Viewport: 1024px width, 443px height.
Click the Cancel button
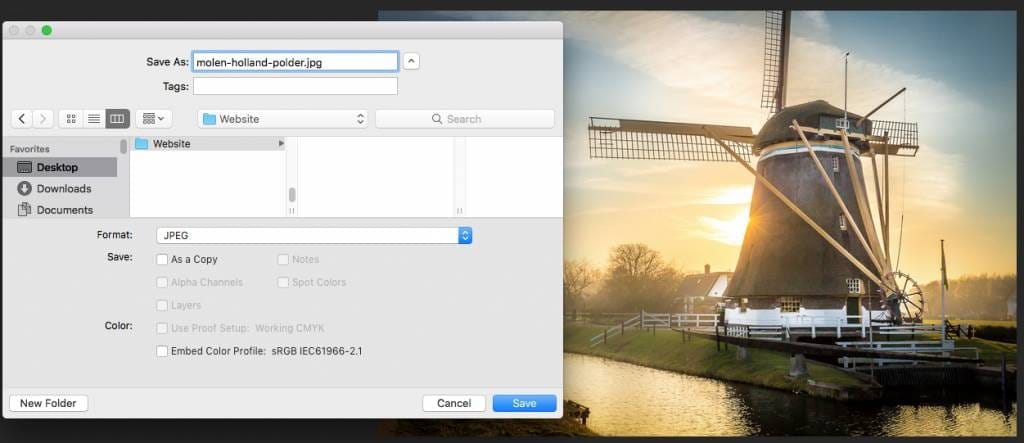point(454,403)
